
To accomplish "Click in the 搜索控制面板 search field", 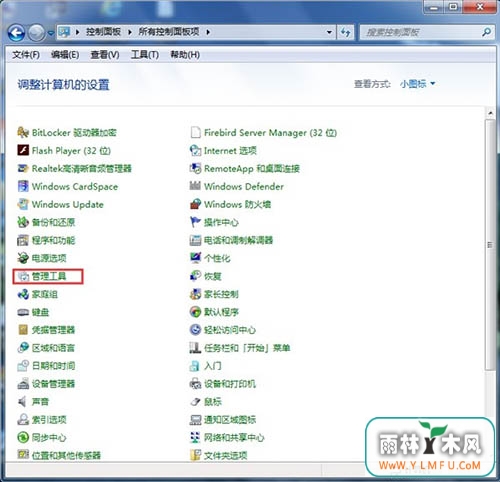I will click(421, 32).
